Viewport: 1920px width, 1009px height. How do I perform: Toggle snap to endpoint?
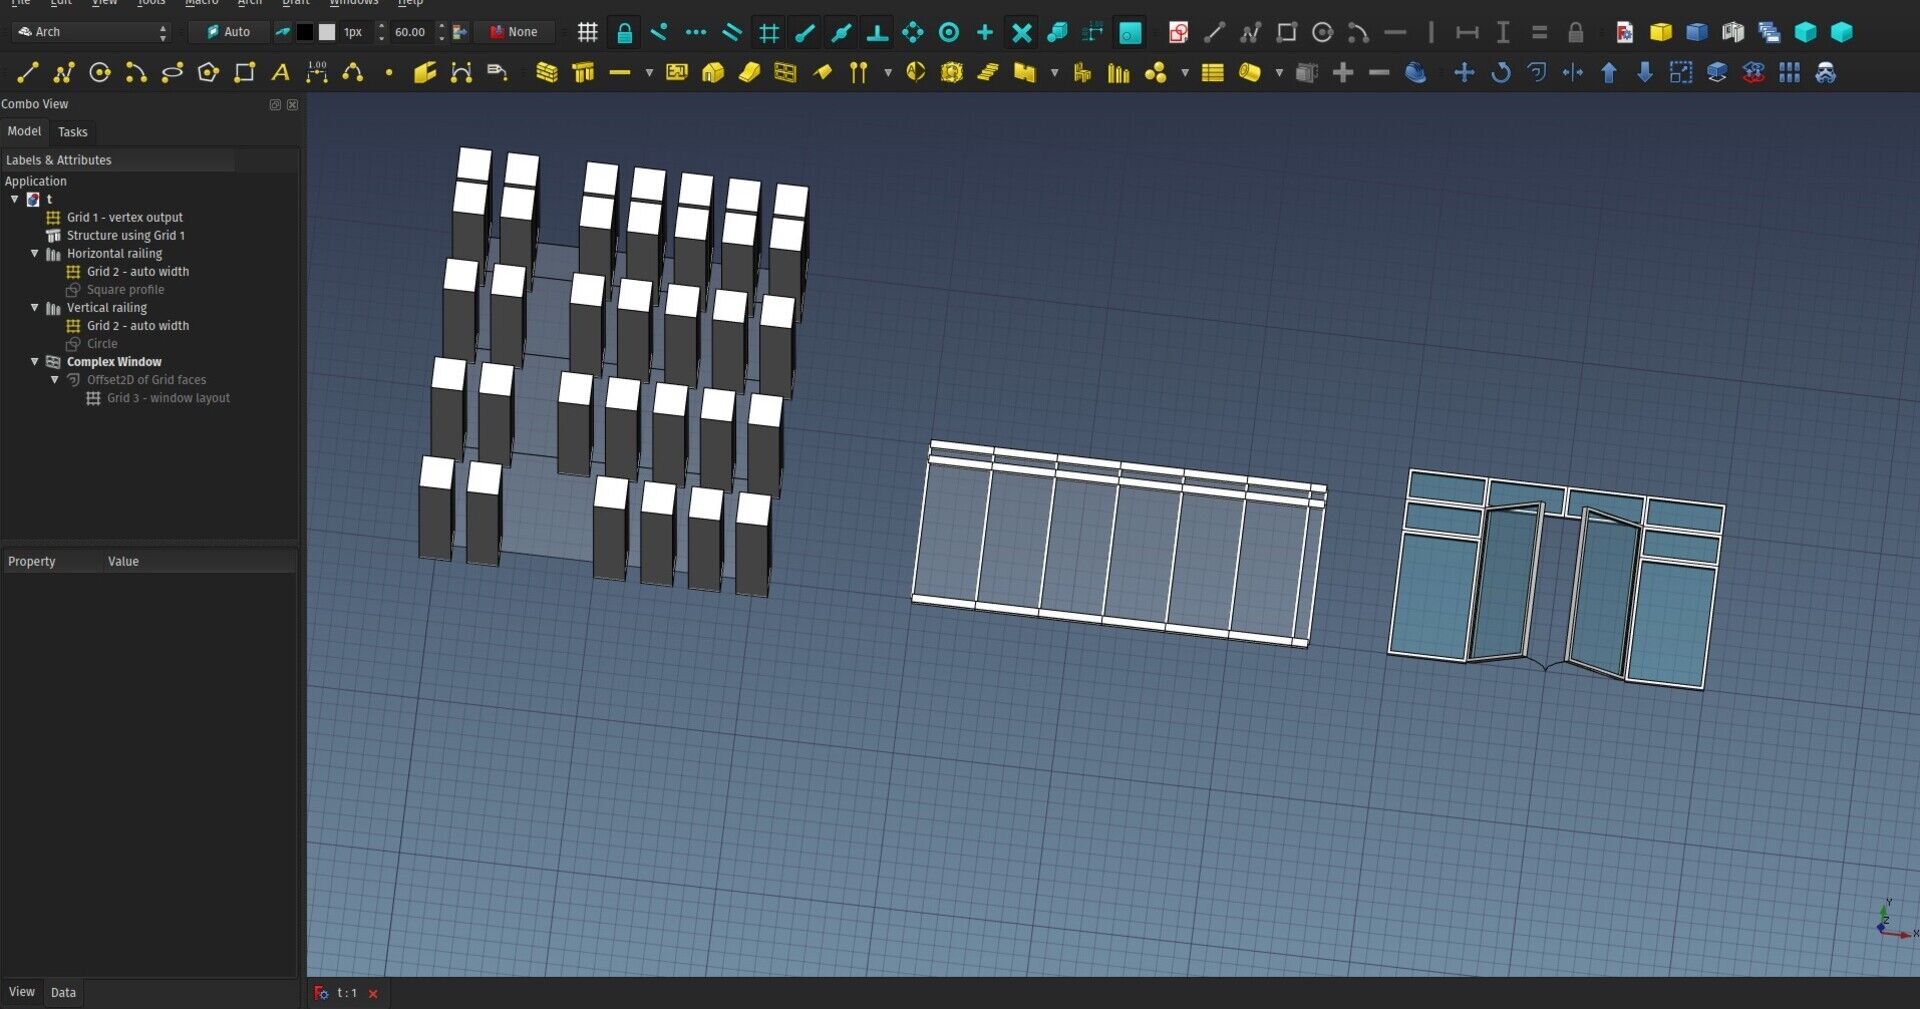coord(805,32)
